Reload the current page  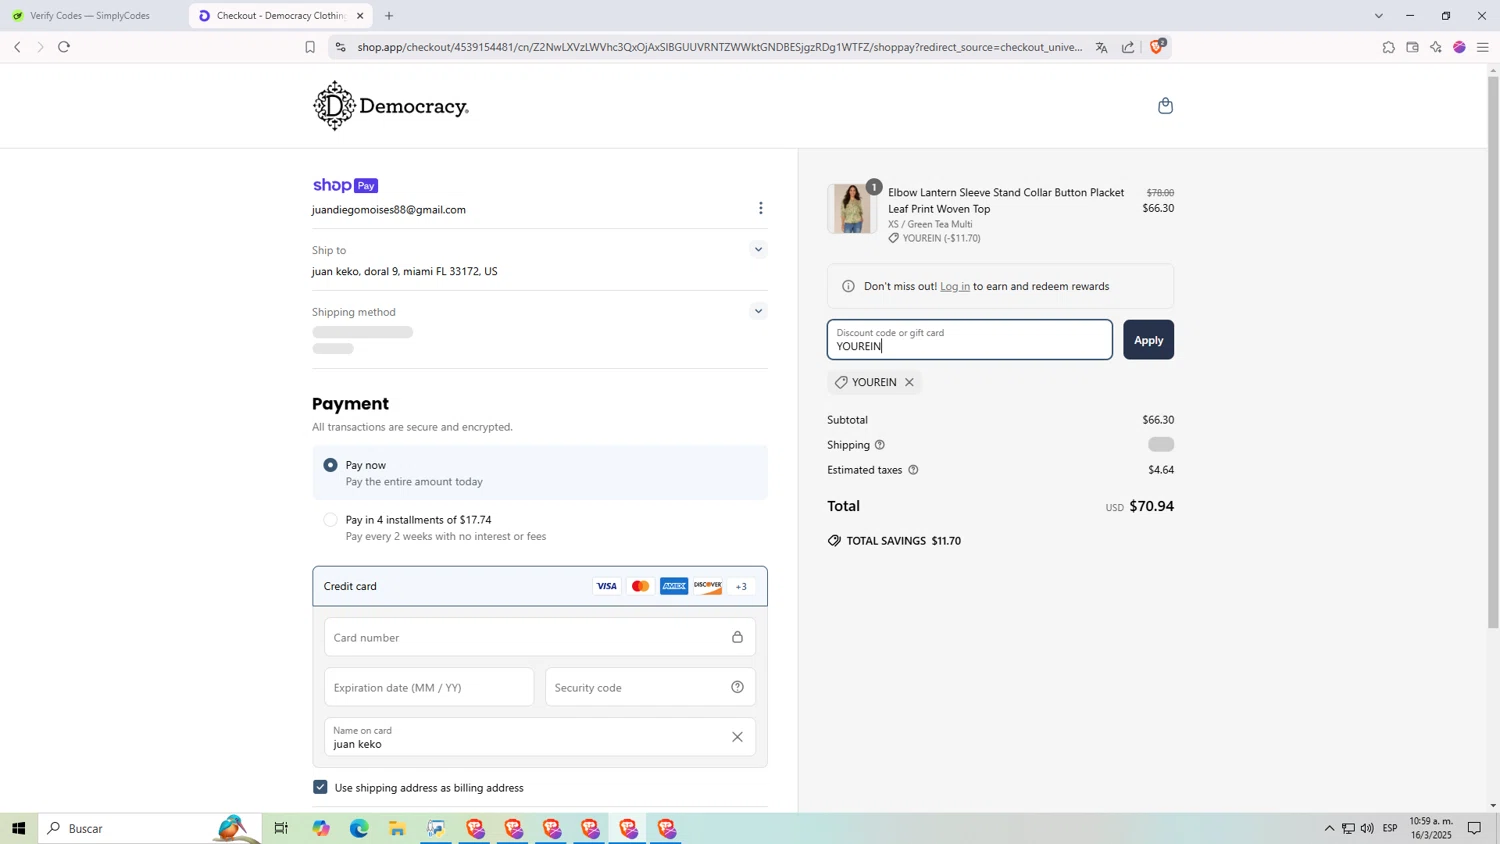64,47
